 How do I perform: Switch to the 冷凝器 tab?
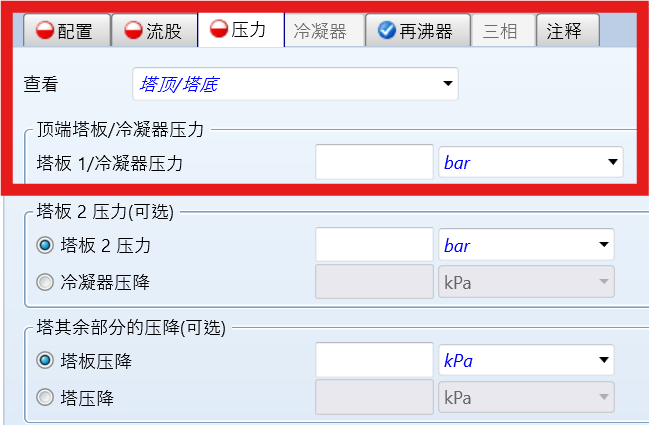tap(321, 31)
